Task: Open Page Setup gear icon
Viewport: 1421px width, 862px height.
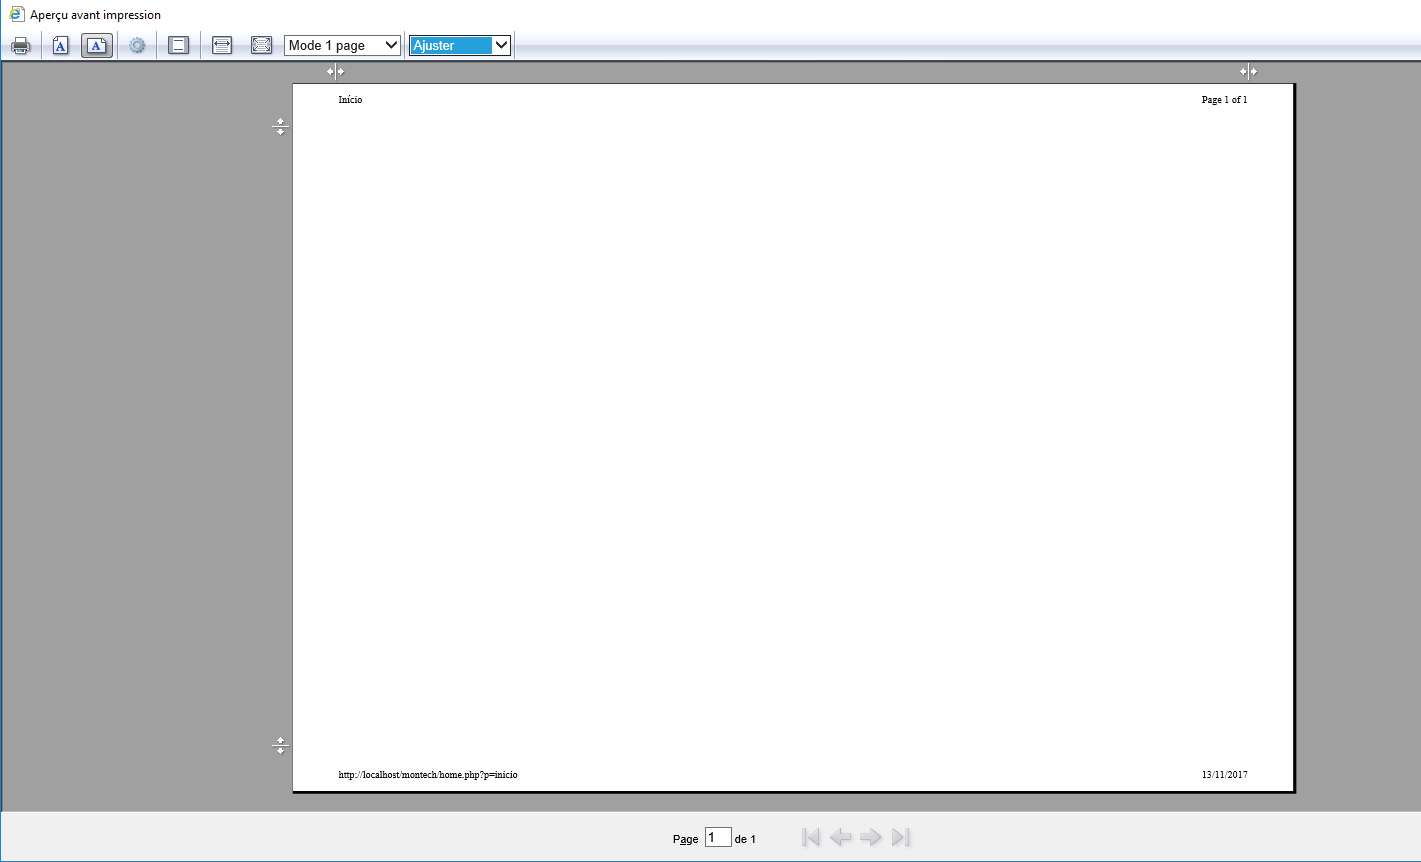Action: click(x=138, y=45)
